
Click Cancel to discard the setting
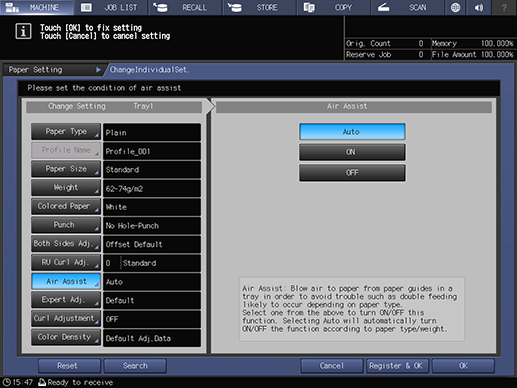[332, 366]
